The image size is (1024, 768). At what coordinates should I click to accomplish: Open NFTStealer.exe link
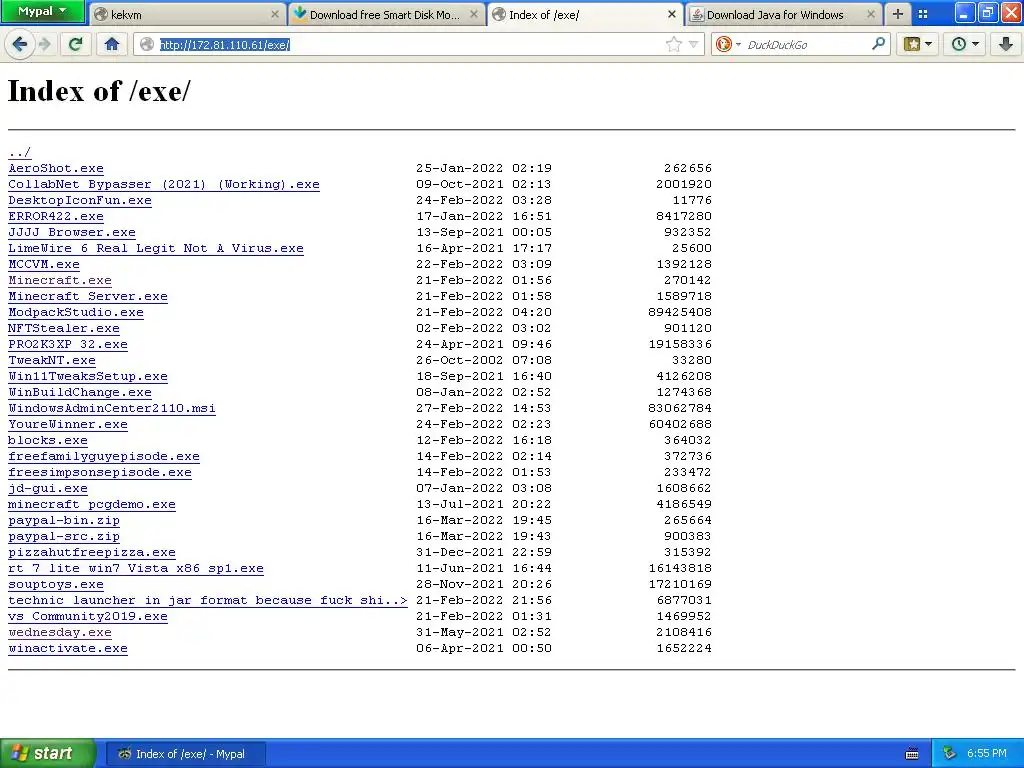64,328
